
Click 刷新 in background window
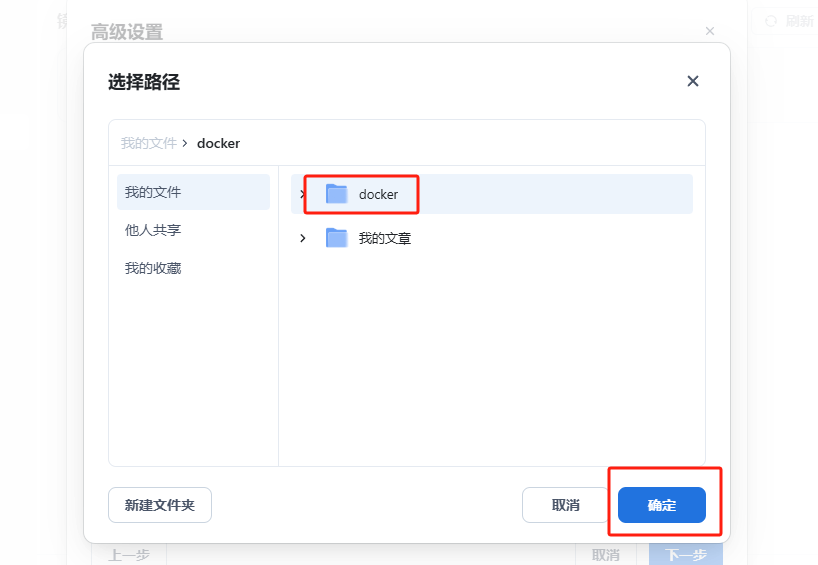click(x=789, y=21)
